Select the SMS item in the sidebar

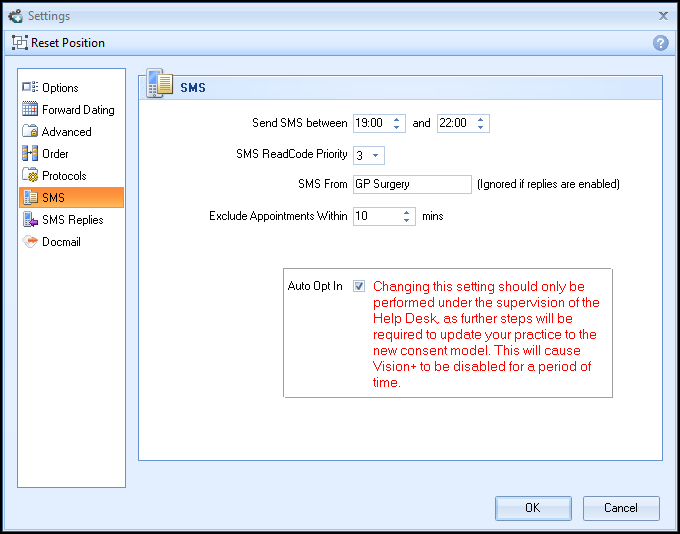tap(70, 198)
